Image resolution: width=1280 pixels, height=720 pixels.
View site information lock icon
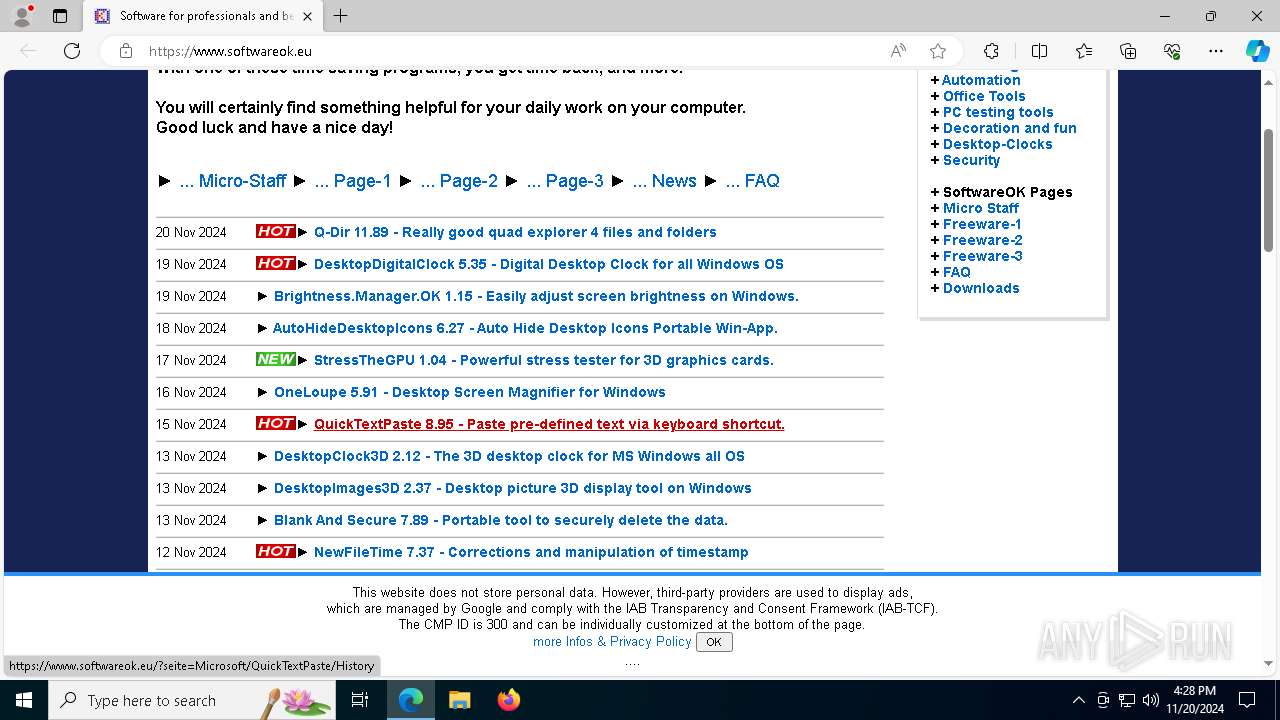coord(126,51)
